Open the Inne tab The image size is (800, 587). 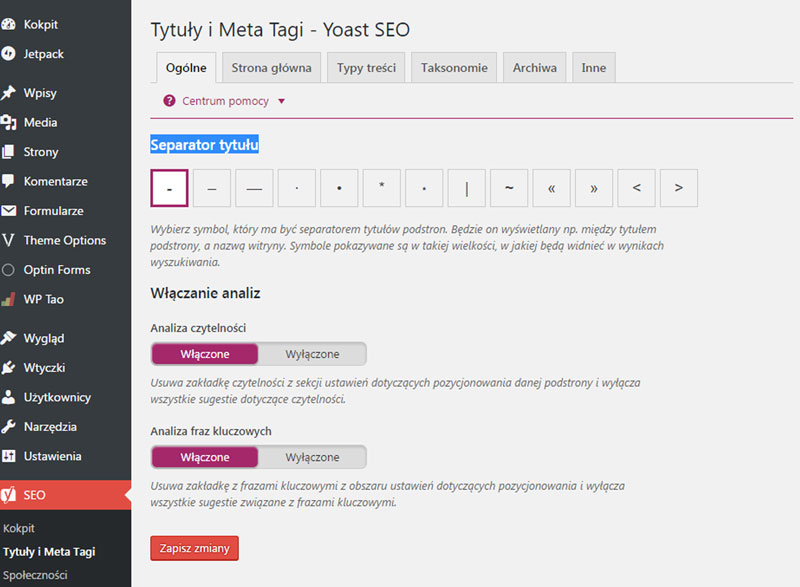coord(594,68)
